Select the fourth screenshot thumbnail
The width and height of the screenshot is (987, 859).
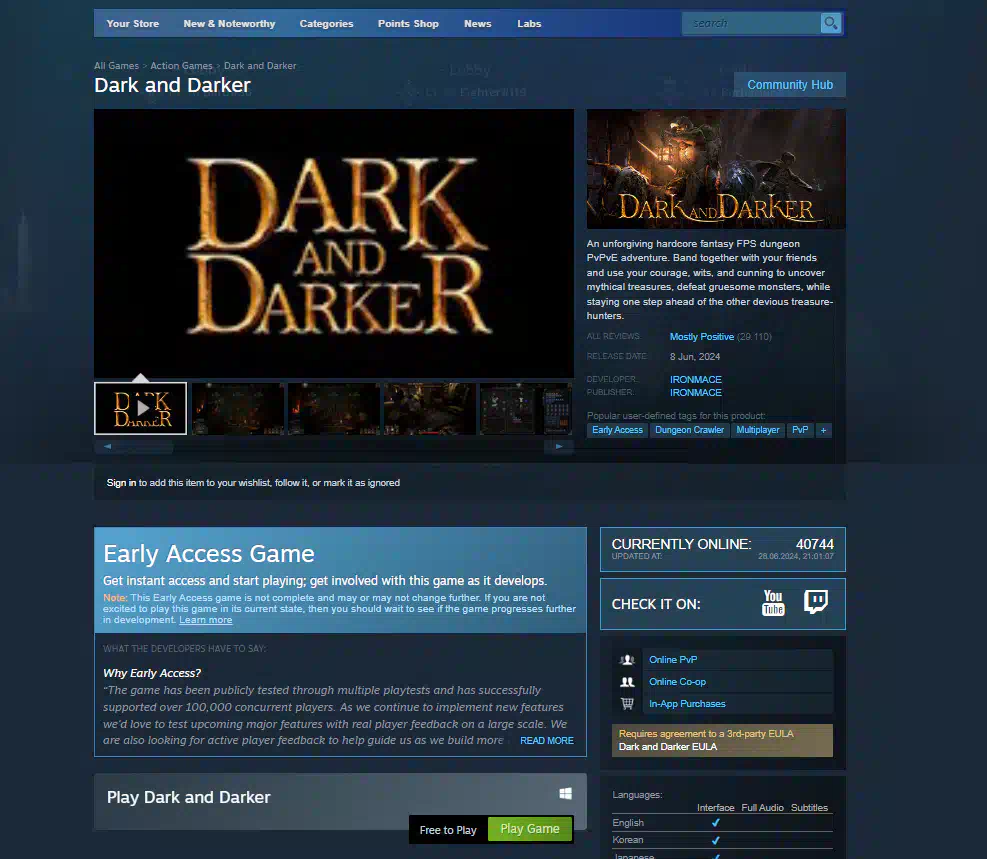click(x=430, y=408)
